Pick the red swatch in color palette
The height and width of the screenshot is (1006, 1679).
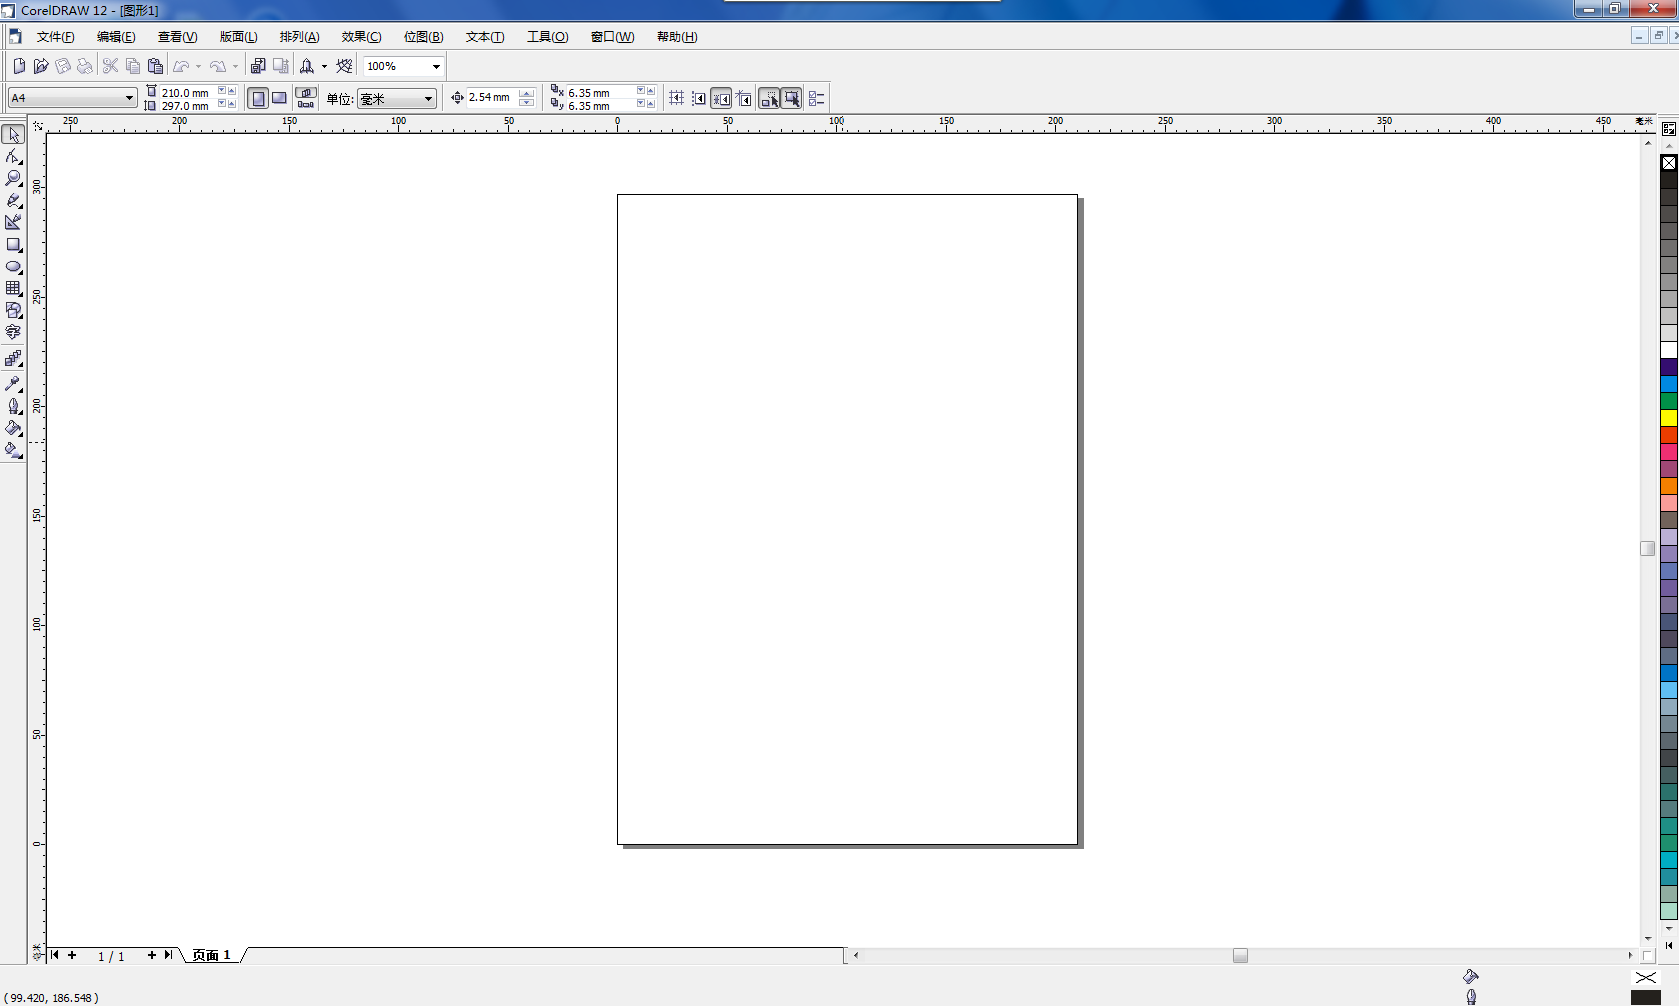(1669, 435)
